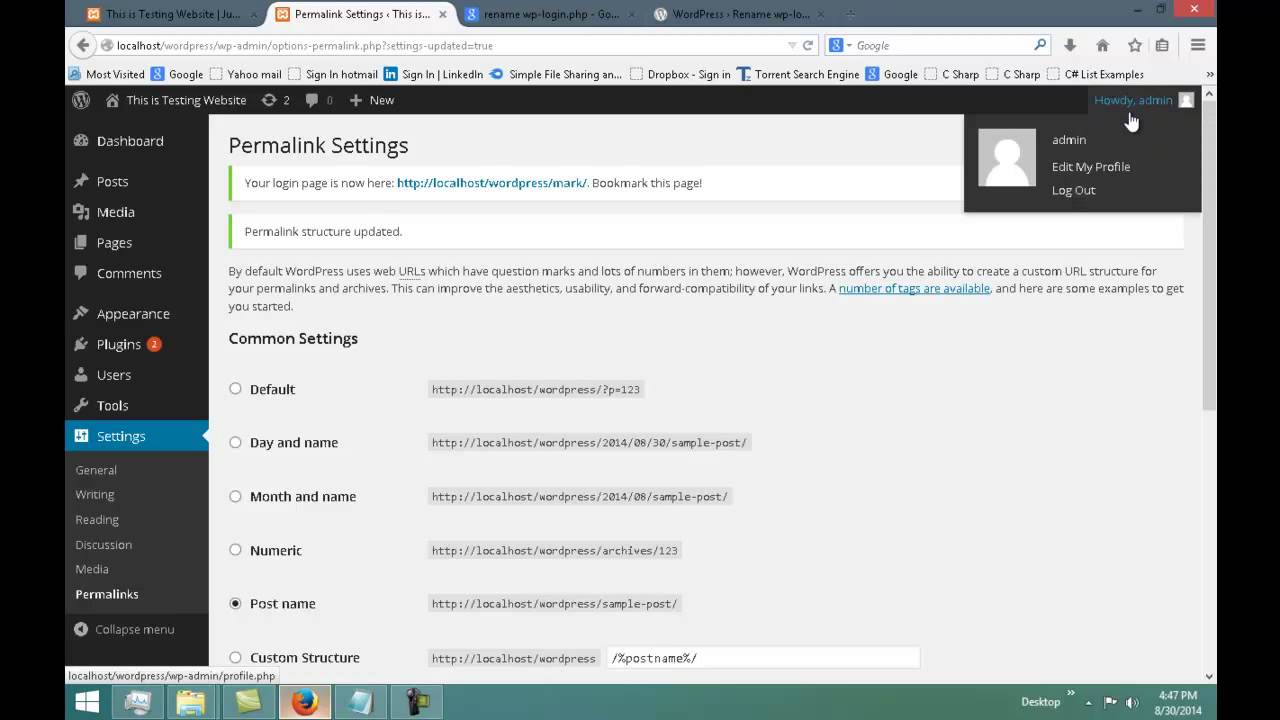1280x720 pixels.
Task: Collapse the WordPress admin menu
Action: pyautogui.click(x=124, y=629)
